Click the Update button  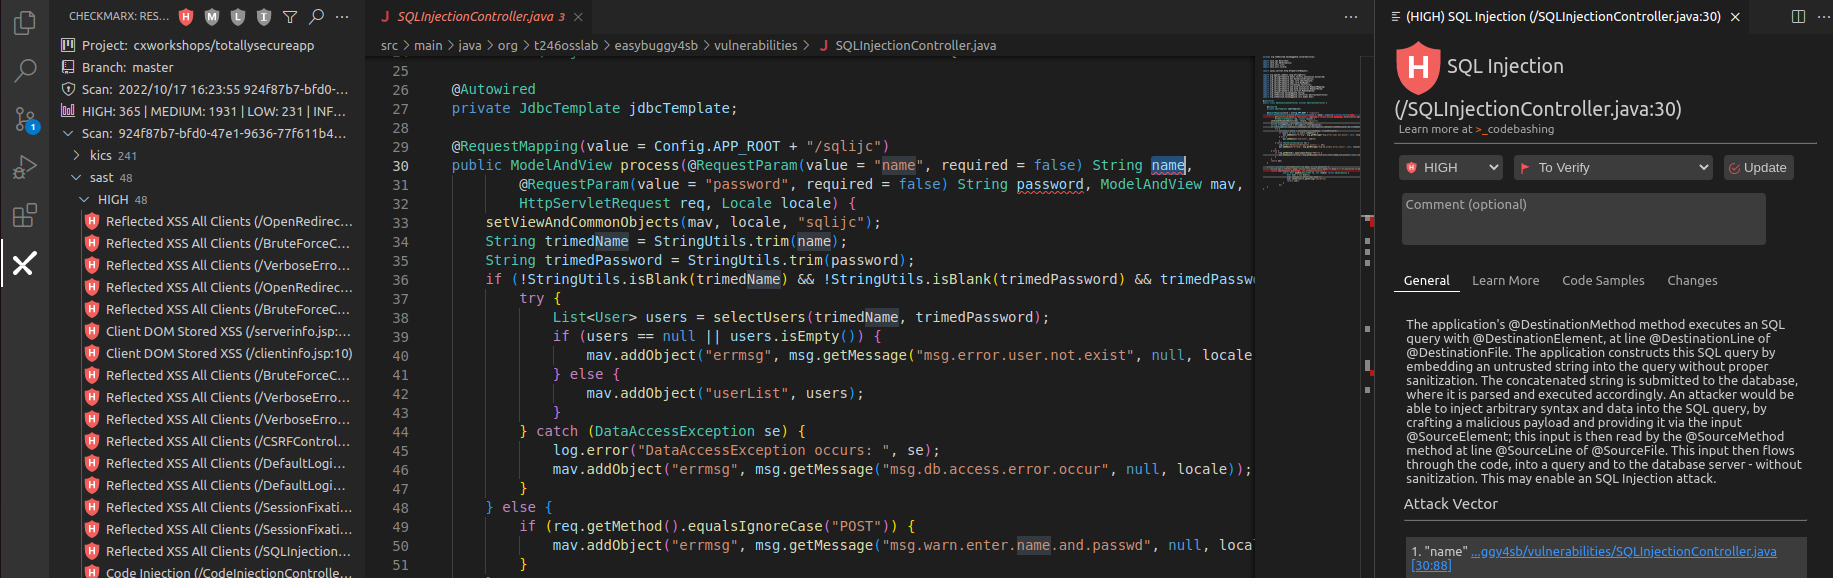click(1758, 167)
